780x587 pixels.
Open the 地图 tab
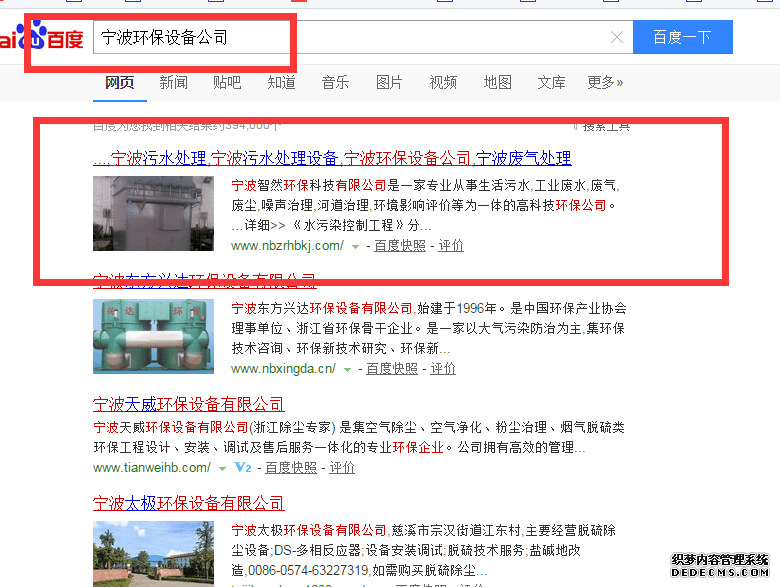click(497, 82)
